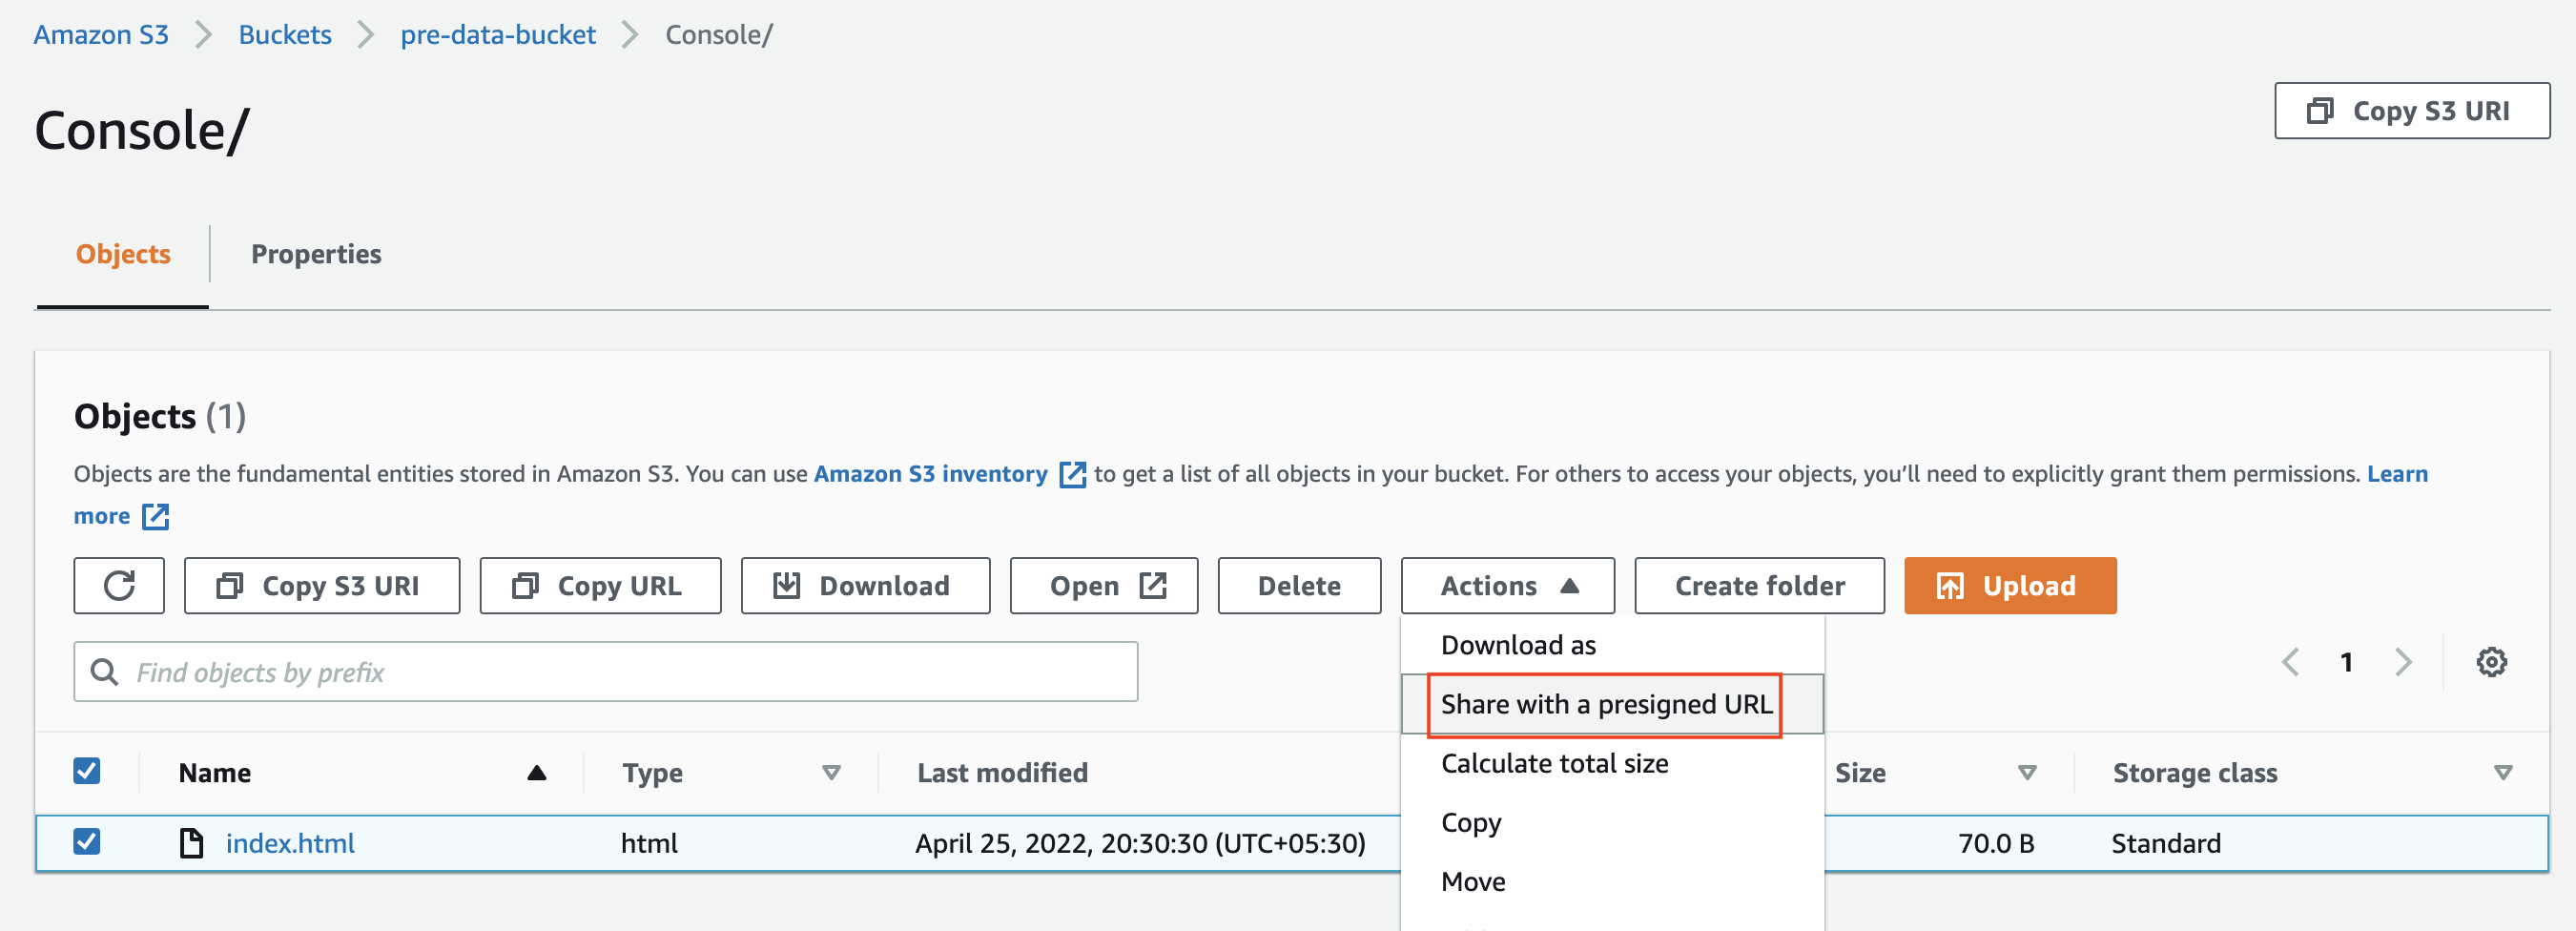The width and height of the screenshot is (2576, 931).
Task: Click the magnifier icon in the search box
Action: tap(104, 671)
